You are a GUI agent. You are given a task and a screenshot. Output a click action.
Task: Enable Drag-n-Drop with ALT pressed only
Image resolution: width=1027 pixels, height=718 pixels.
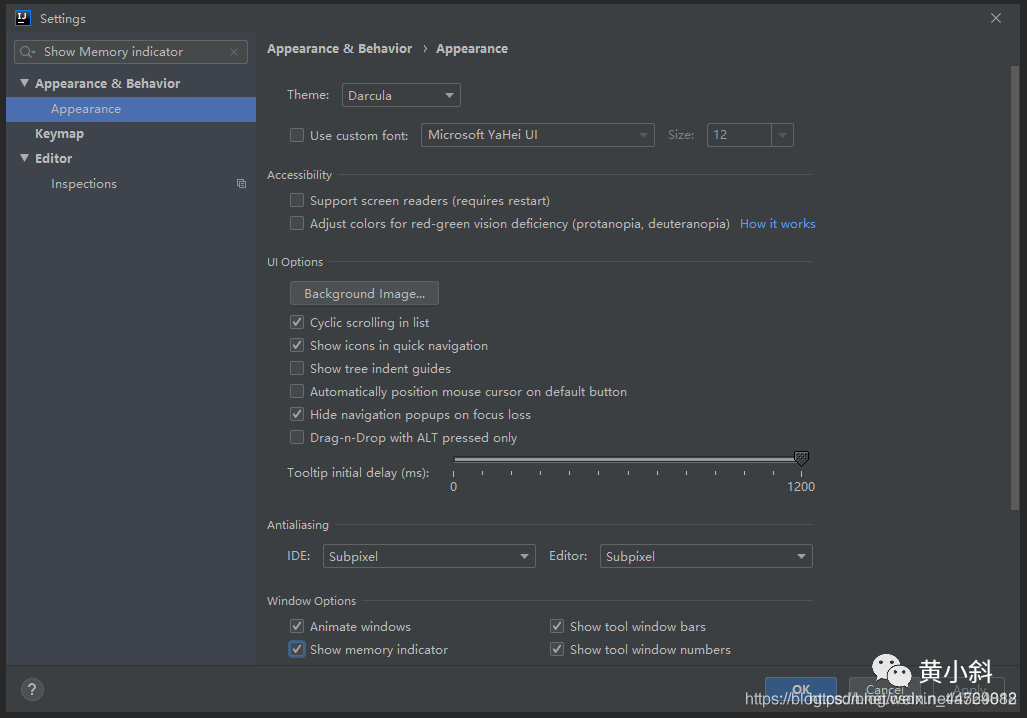pyautogui.click(x=297, y=437)
